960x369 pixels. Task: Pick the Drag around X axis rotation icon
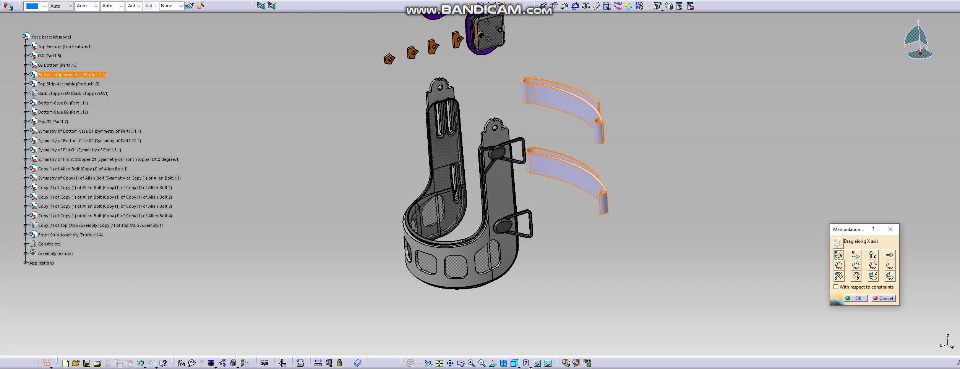tap(839, 275)
